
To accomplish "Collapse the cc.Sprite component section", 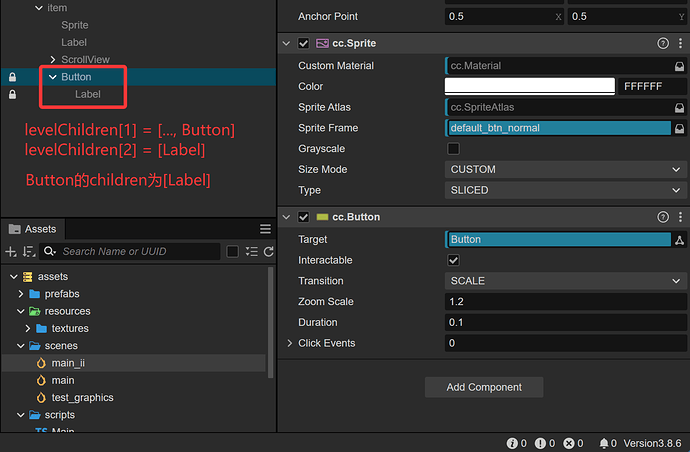I will pos(286,43).
